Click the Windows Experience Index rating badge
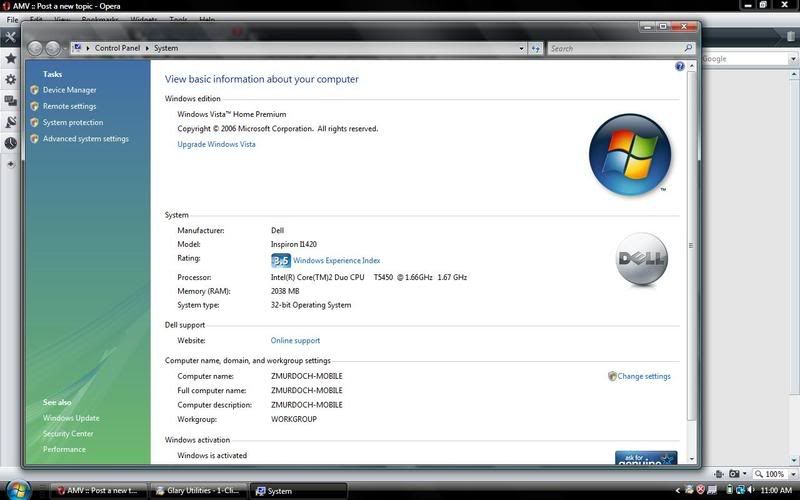 click(281, 260)
